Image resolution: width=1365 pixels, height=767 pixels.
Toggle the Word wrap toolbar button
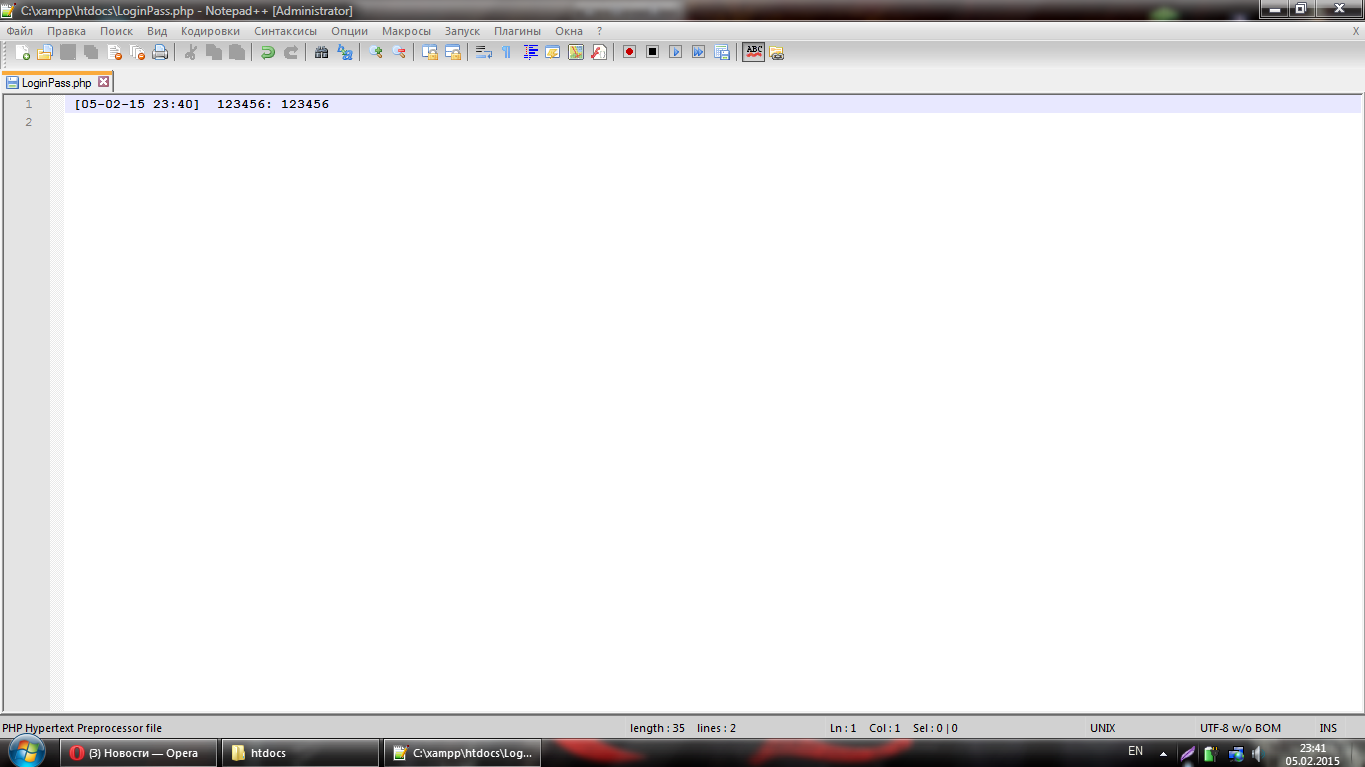click(x=483, y=52)
